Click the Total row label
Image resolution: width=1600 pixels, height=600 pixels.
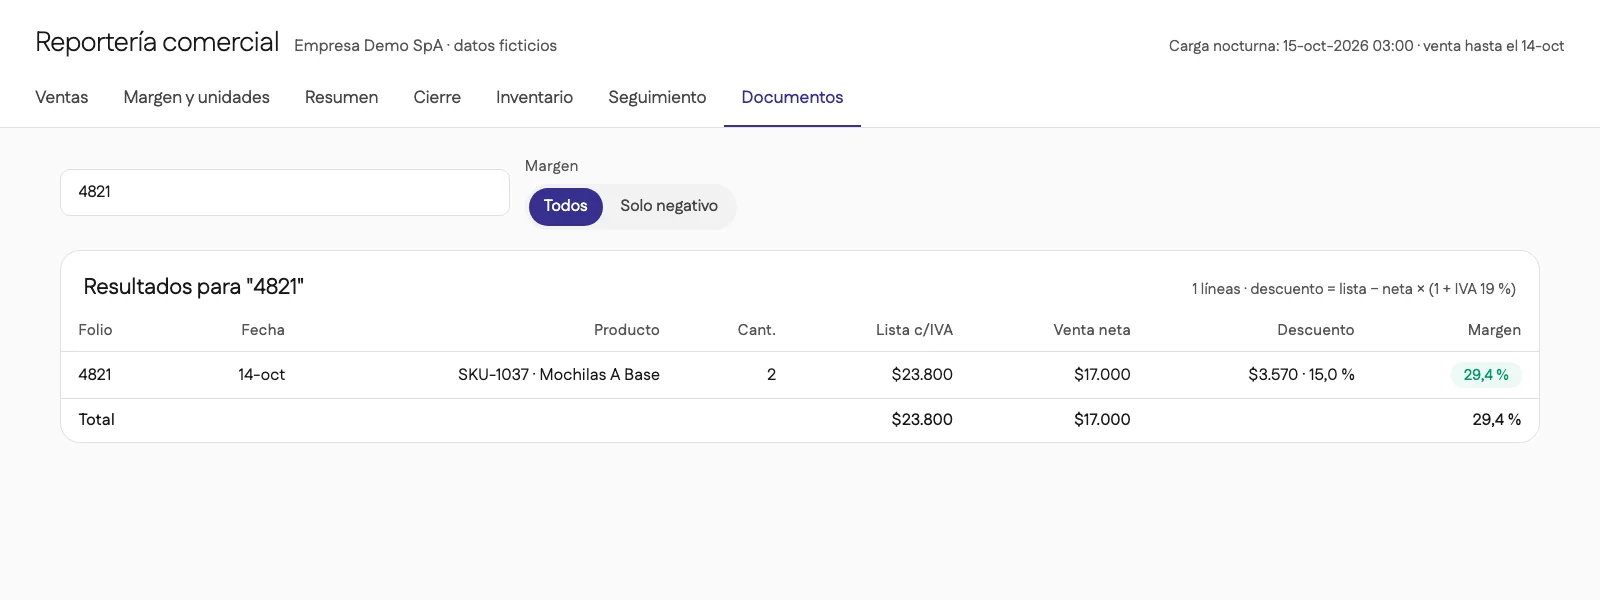(x=96, y=420)
